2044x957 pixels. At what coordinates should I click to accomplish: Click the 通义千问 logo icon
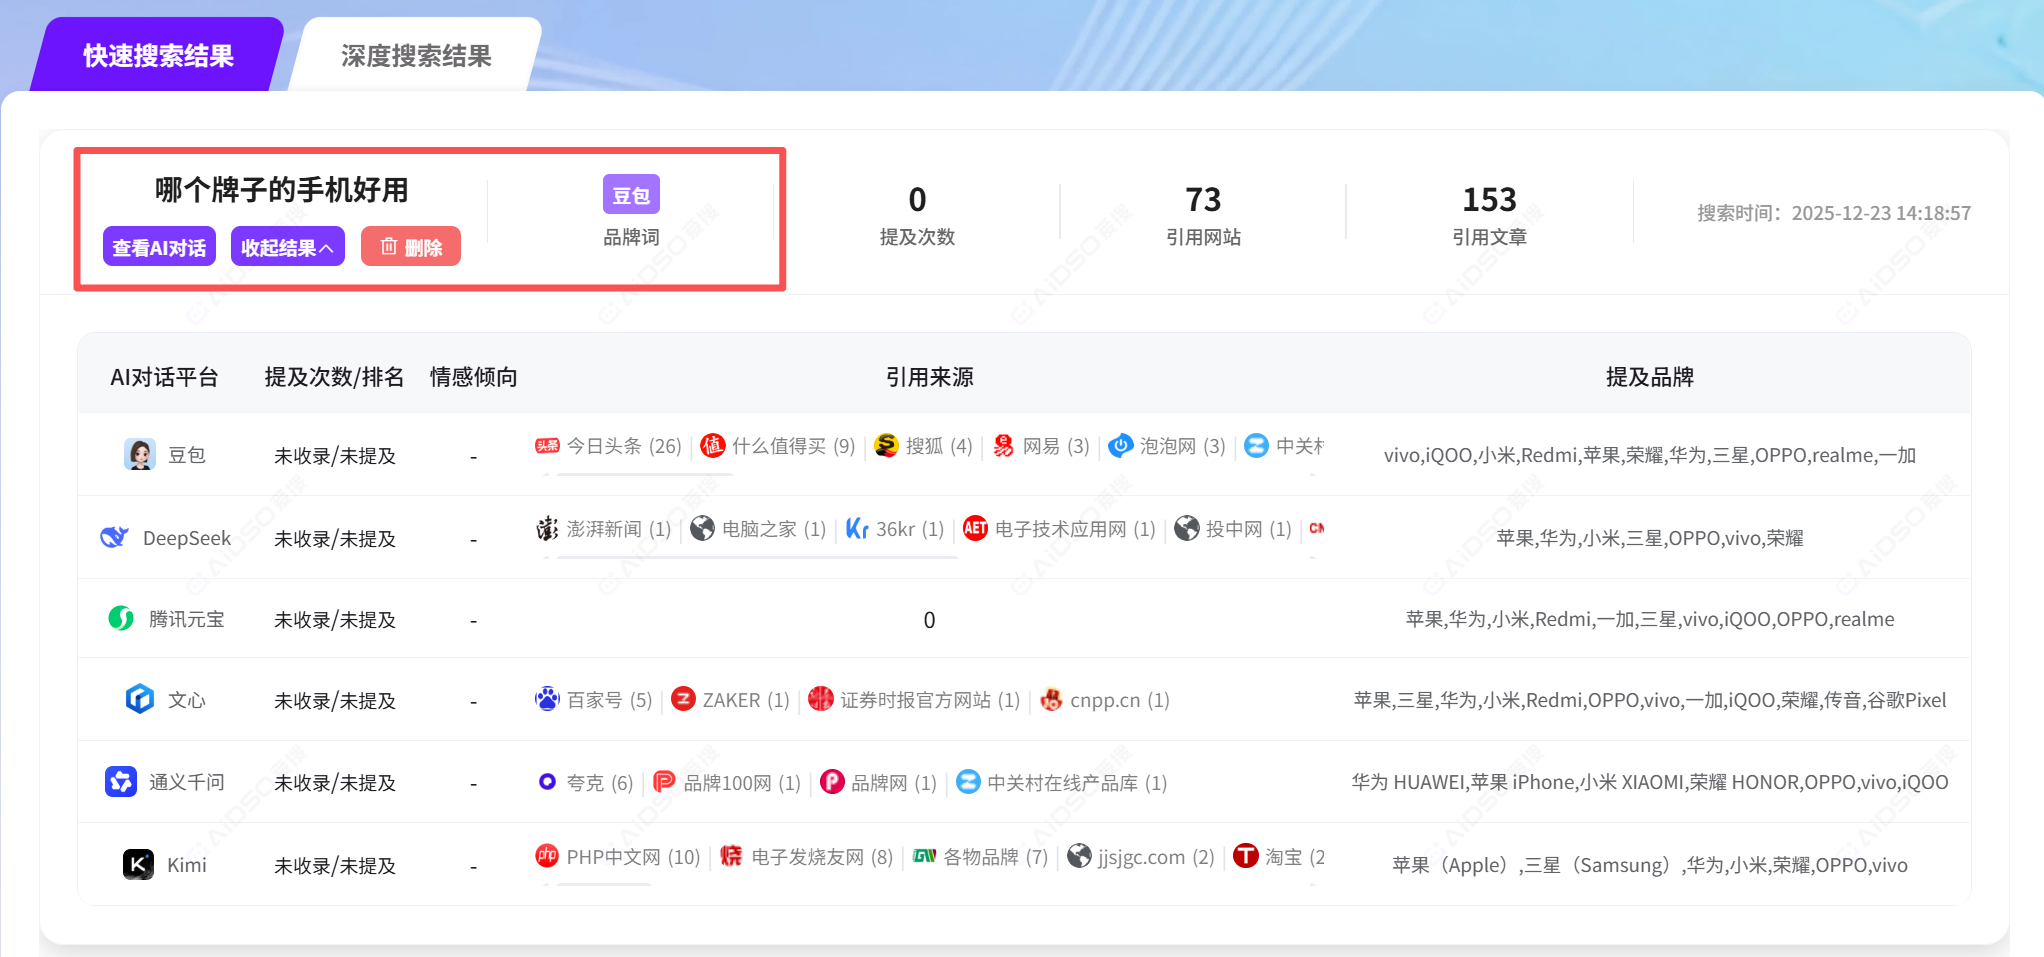(x=121, y=782)
